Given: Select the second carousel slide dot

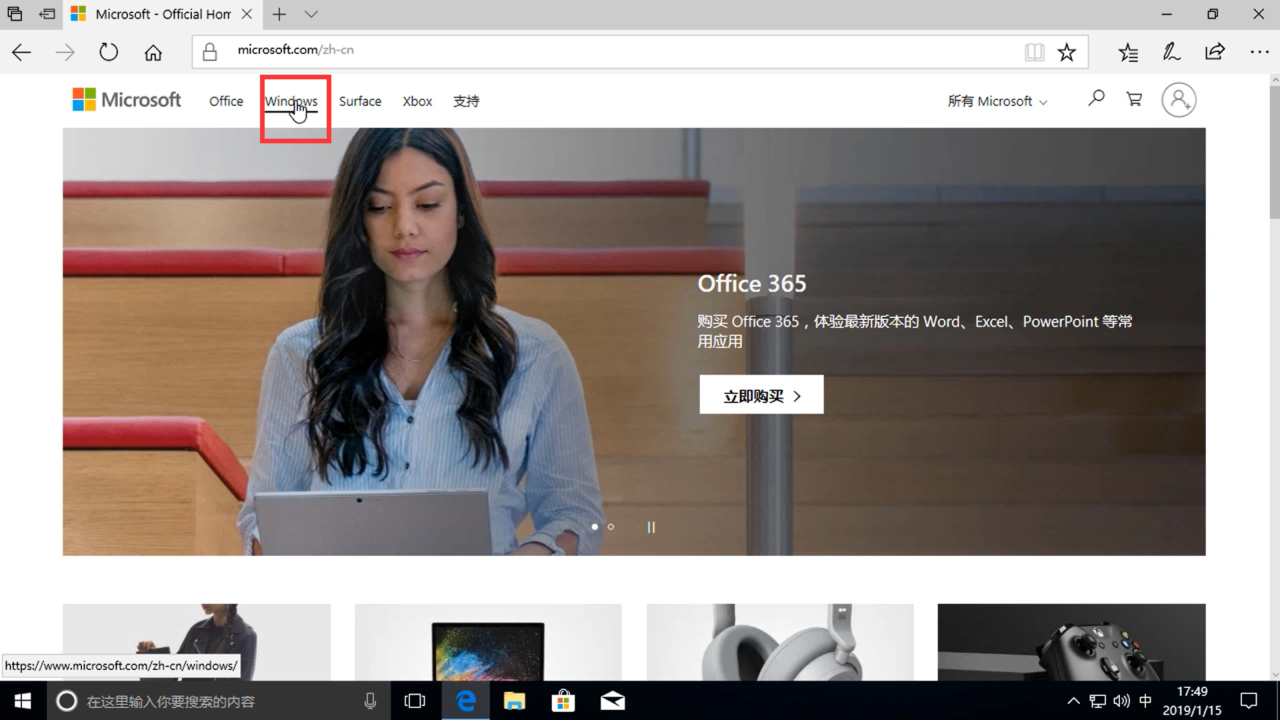Looking at the screenshot, I should tap(611, 527).
